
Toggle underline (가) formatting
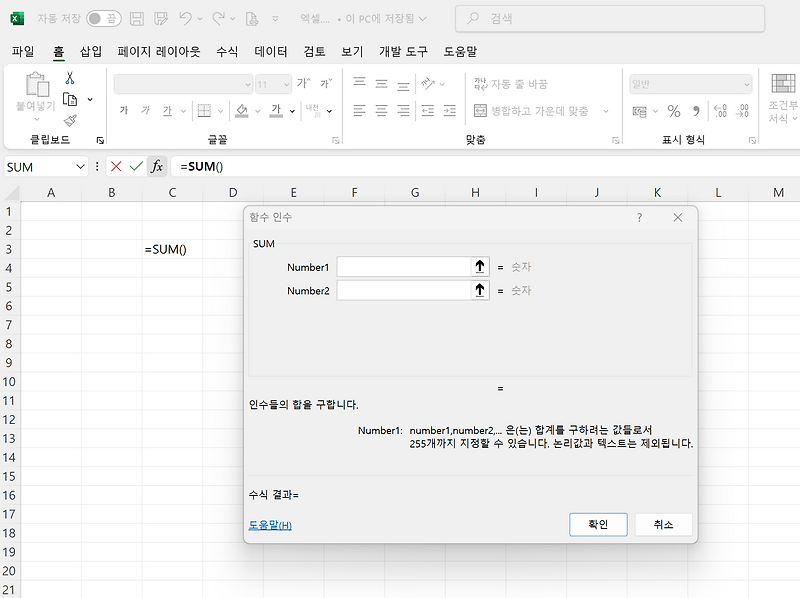167,111
